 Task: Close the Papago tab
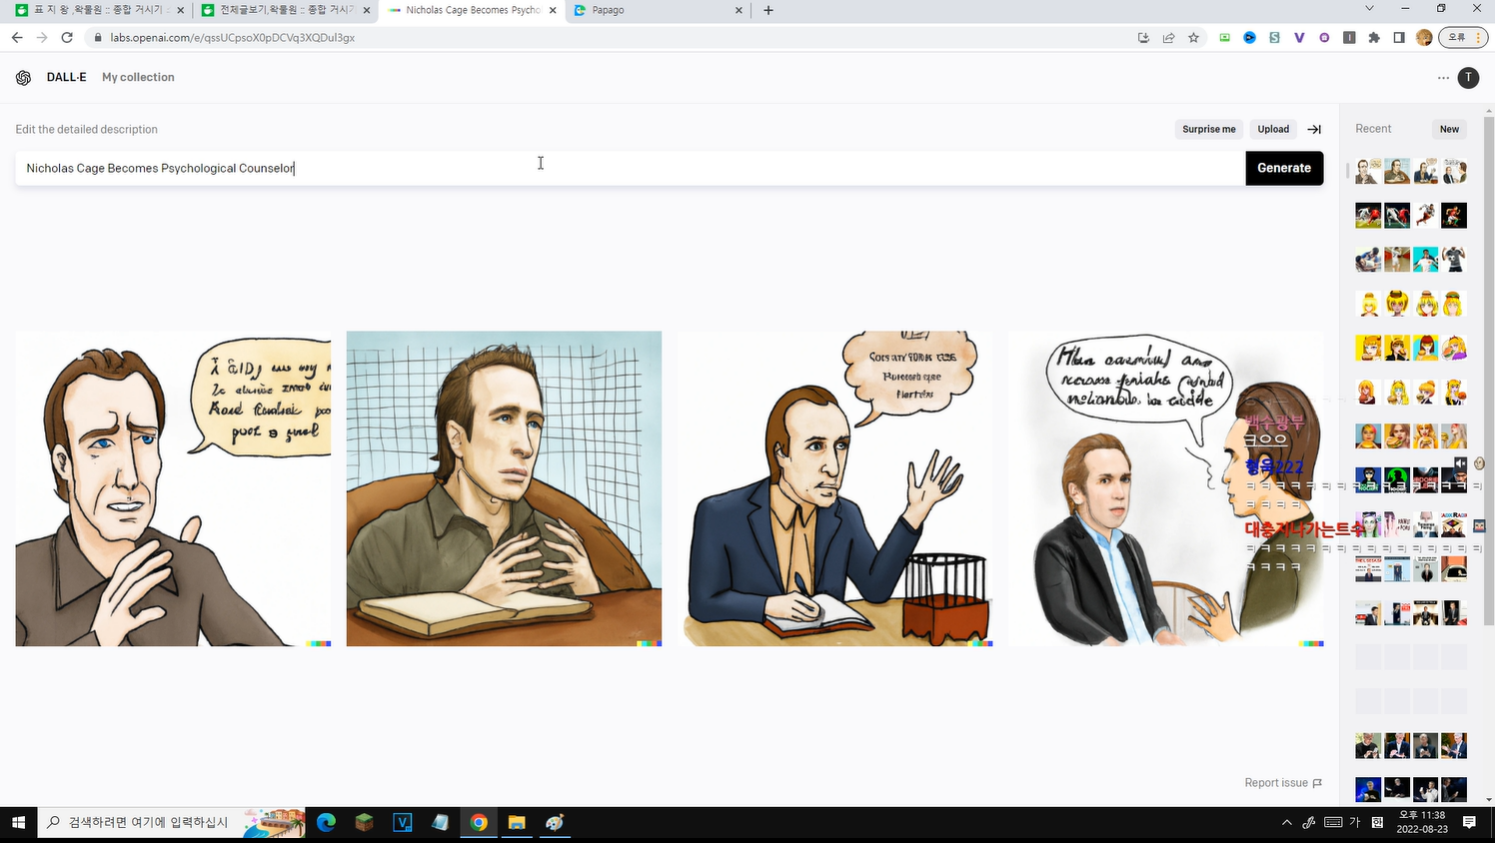(x=739, y=10)
